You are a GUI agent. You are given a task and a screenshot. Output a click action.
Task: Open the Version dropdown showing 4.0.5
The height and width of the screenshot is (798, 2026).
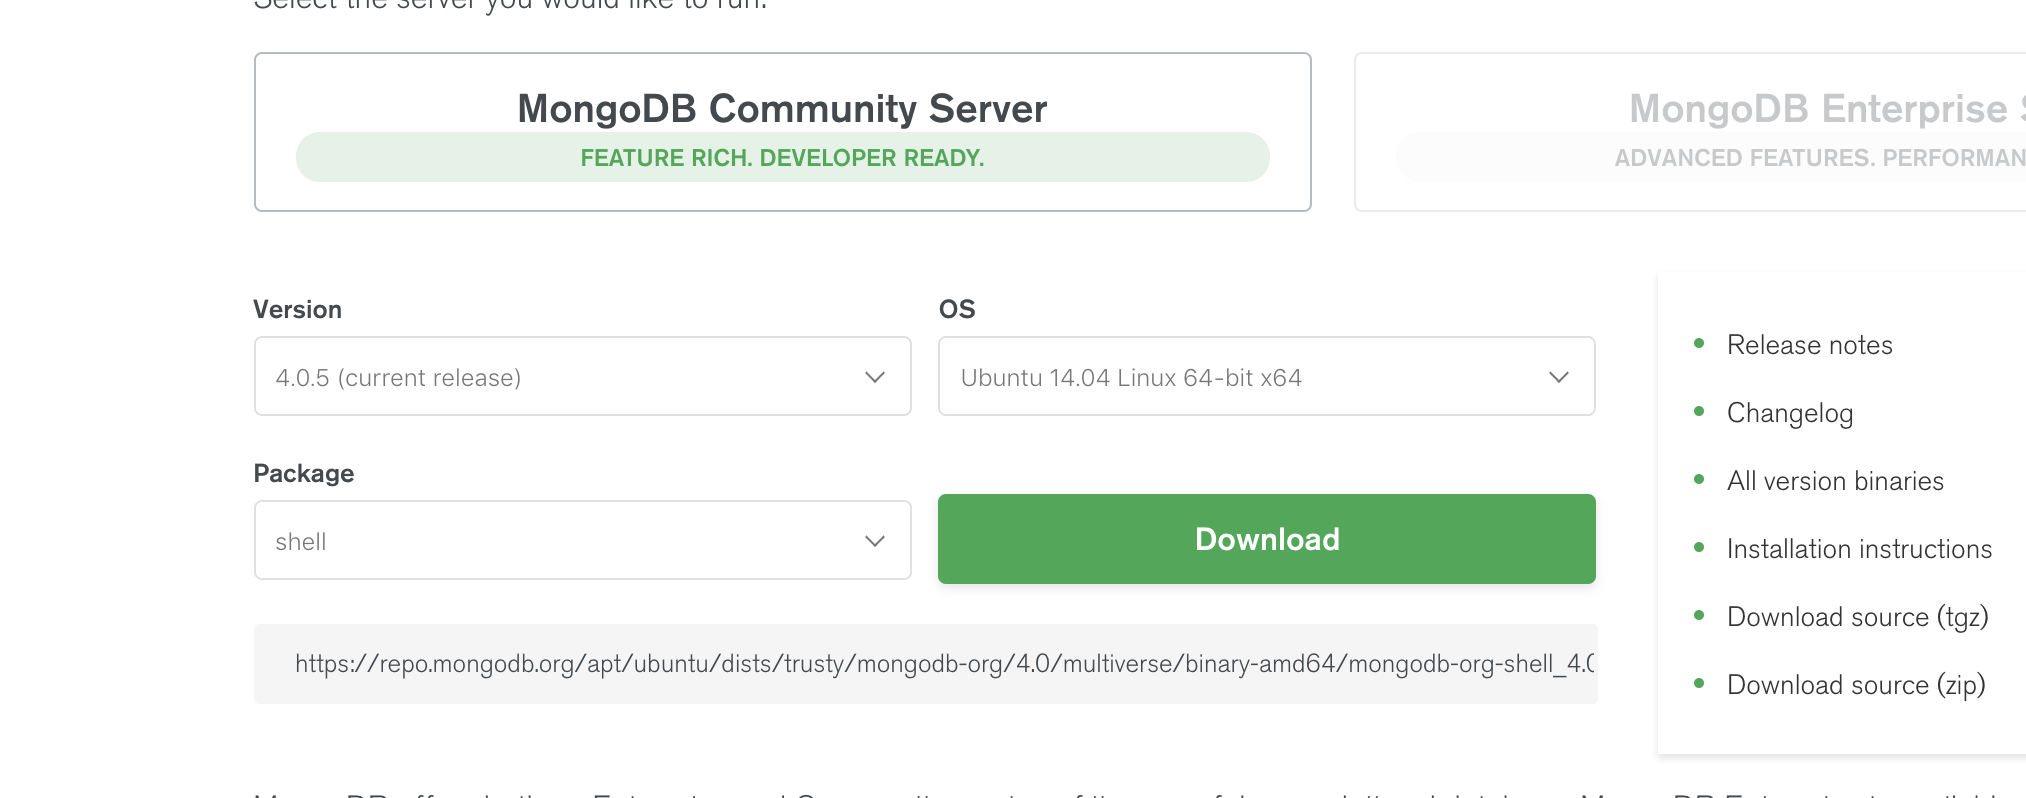582,376
